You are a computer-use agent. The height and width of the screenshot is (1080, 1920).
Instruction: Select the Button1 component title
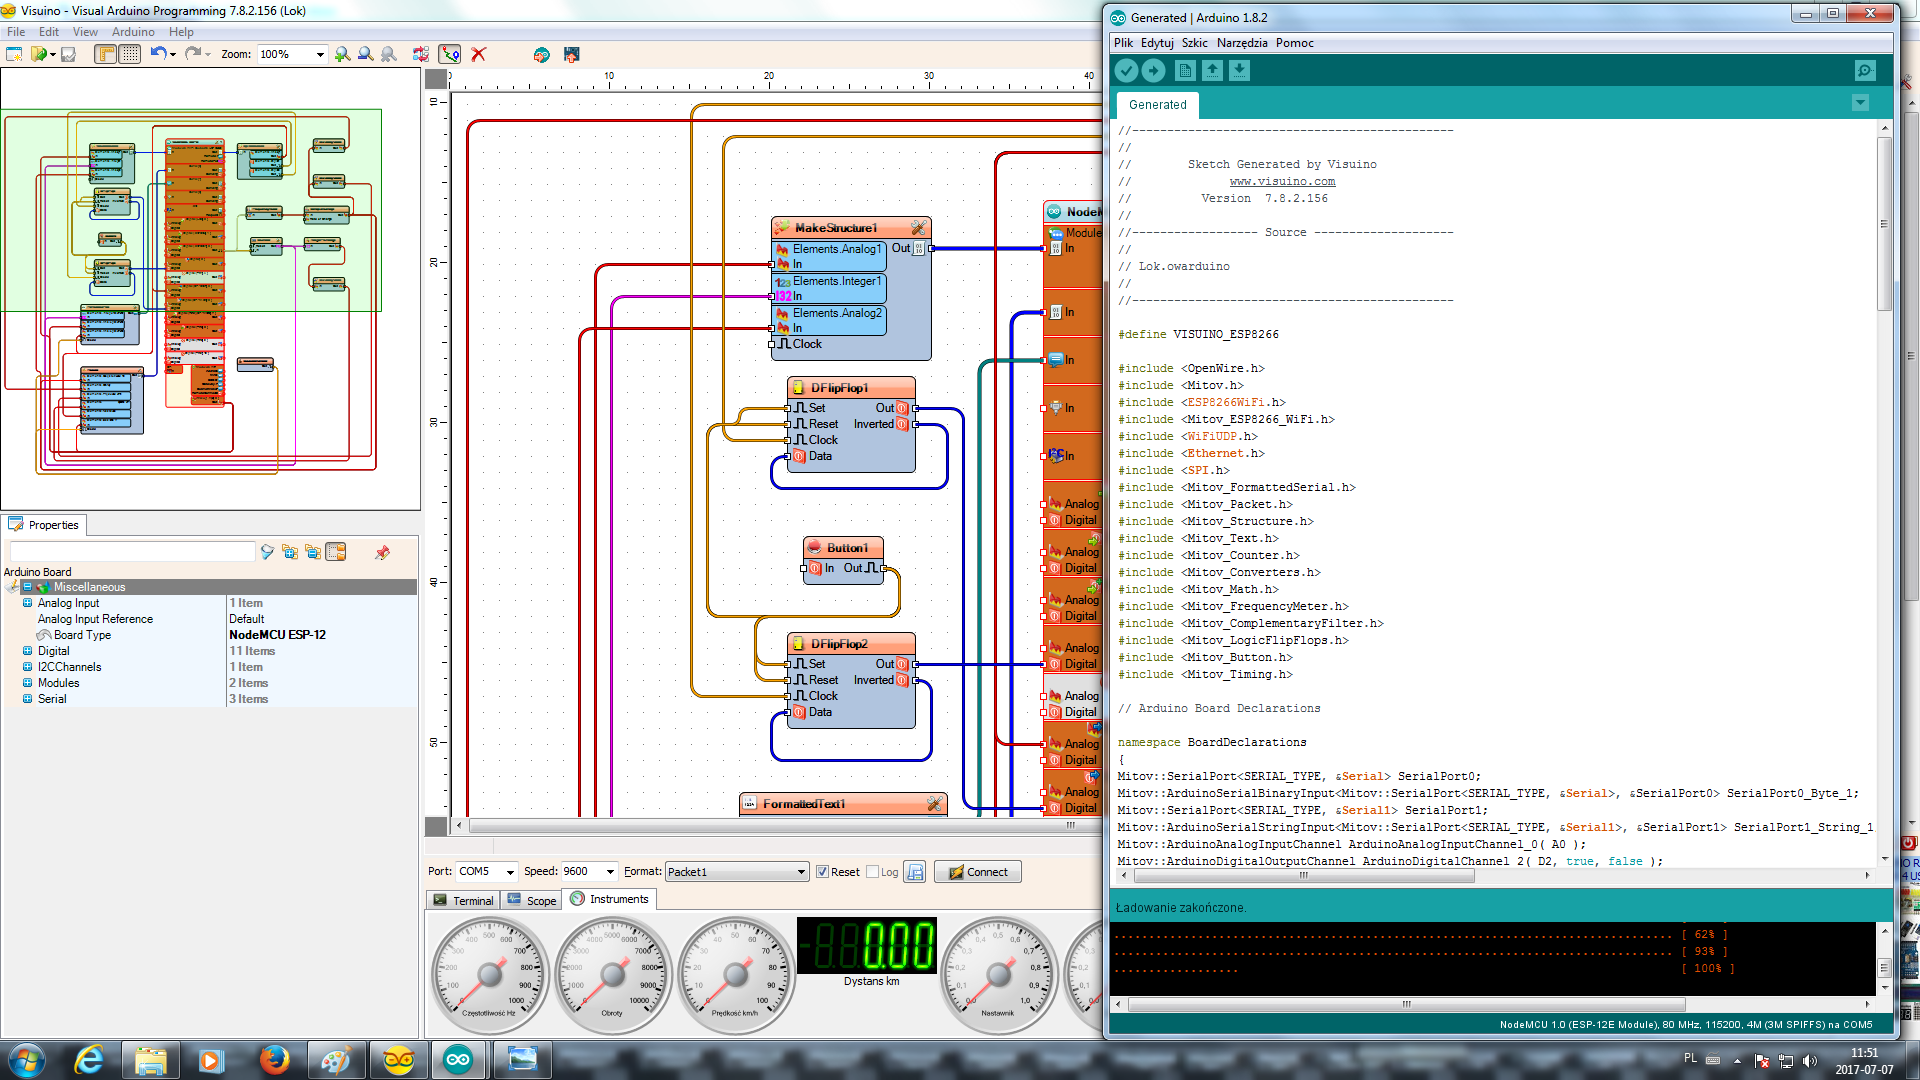tap(847, 548)
